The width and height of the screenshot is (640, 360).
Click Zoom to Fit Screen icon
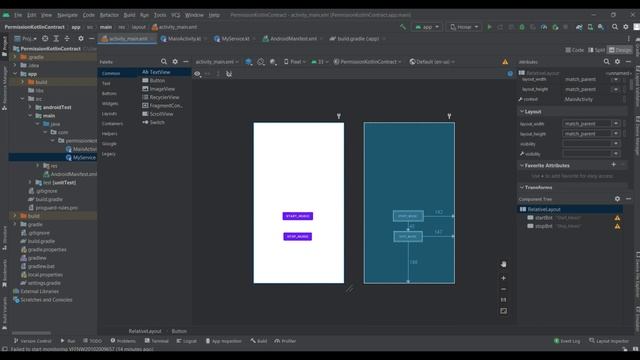click(x=504, y=311)
